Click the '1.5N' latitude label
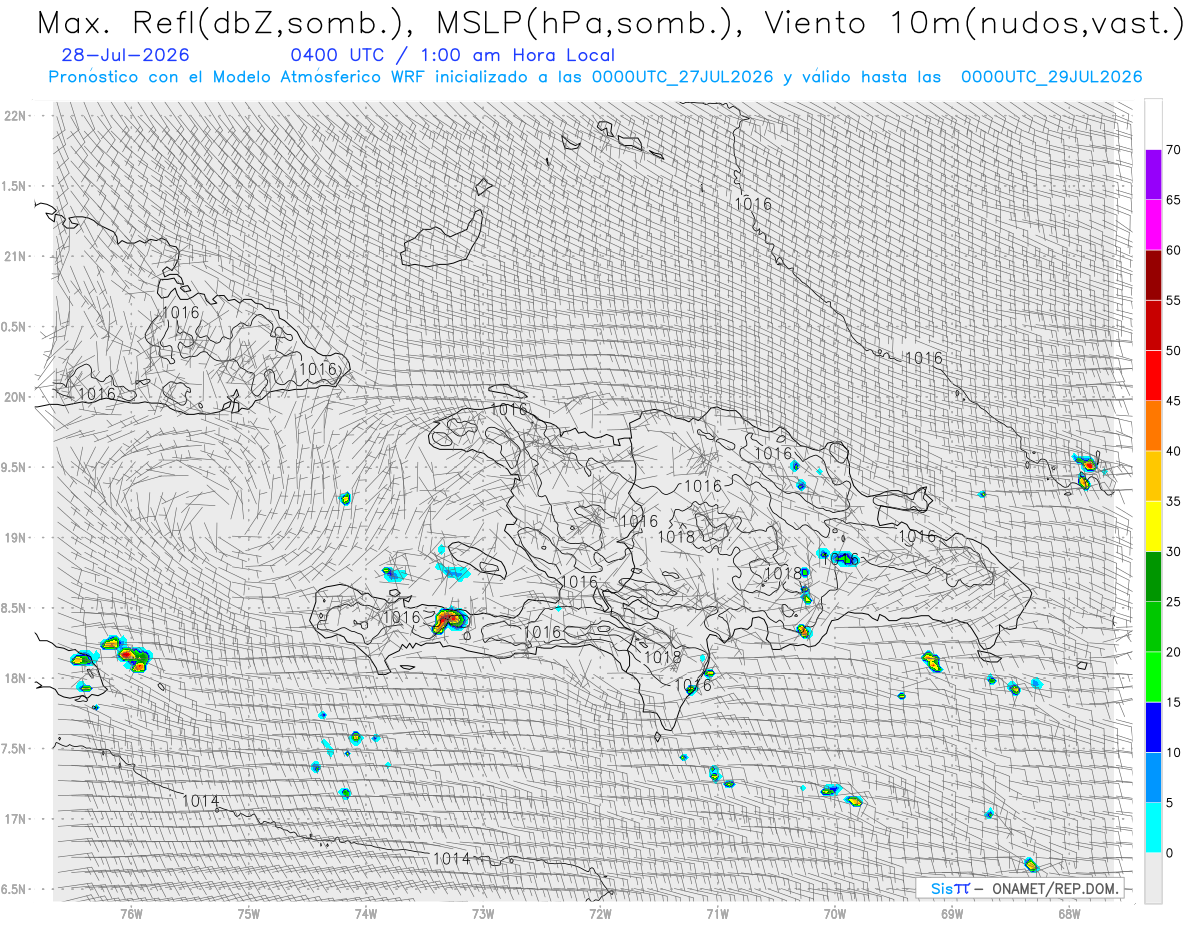Image resolution: width=1200 pixels, height=927 pixels. (x=14, y=186)
